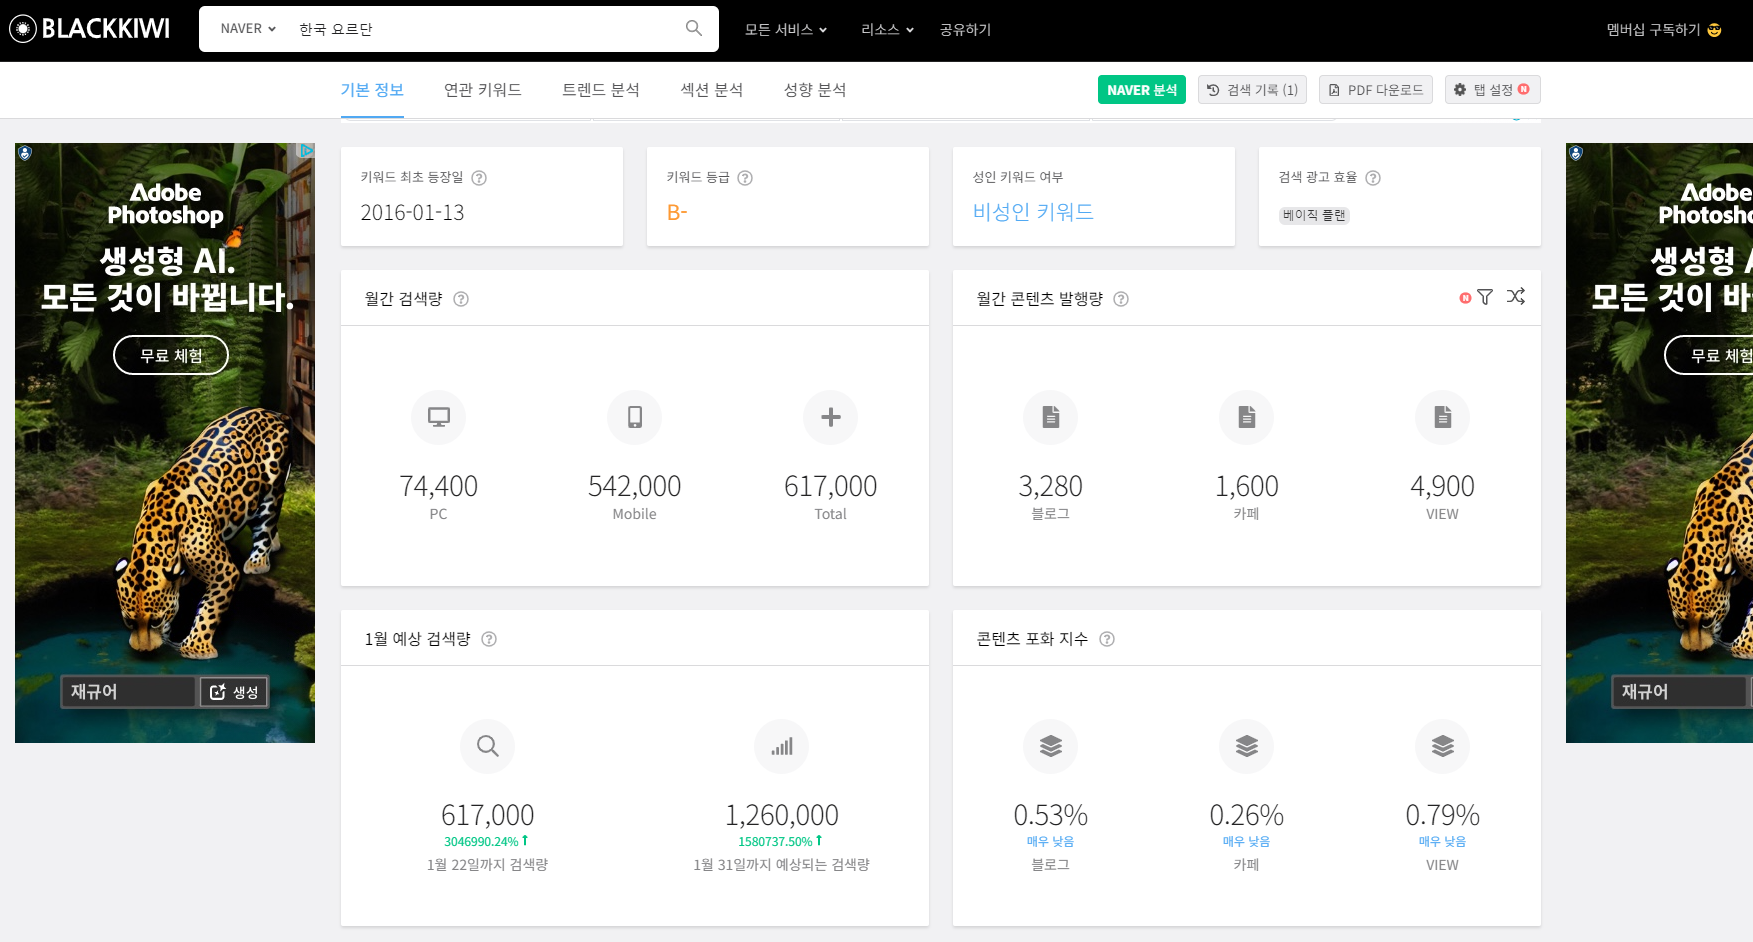Open 탭 설정 settings

[1492, 90]
